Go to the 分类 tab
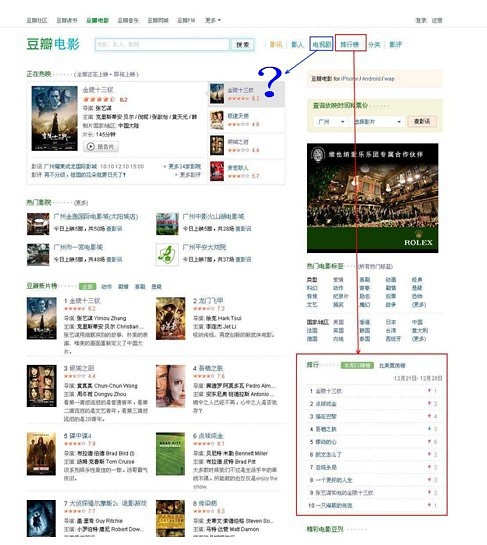The width and height of the screenshot is (487, 545). pos(374,44)
